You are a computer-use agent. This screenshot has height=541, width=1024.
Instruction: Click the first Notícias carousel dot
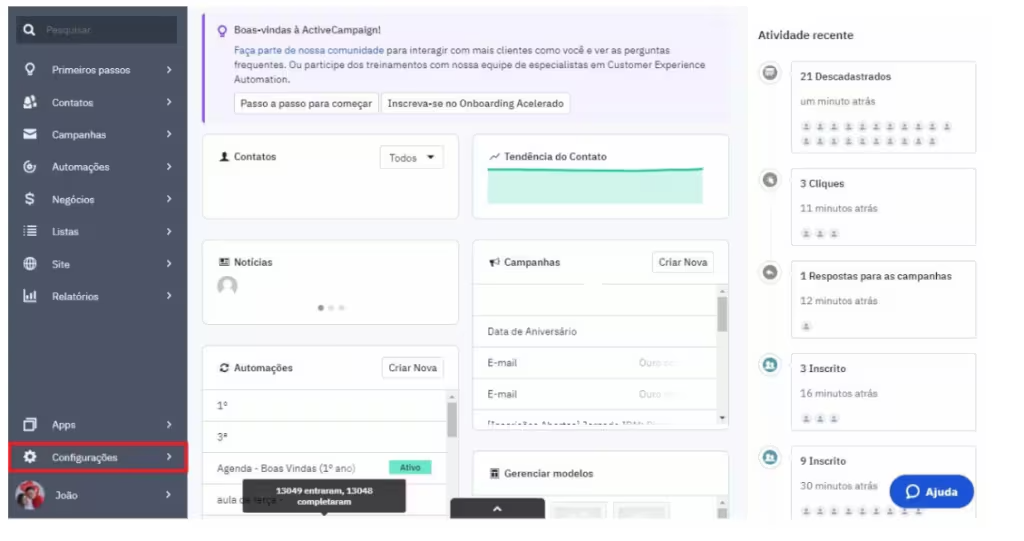[321, 308]
